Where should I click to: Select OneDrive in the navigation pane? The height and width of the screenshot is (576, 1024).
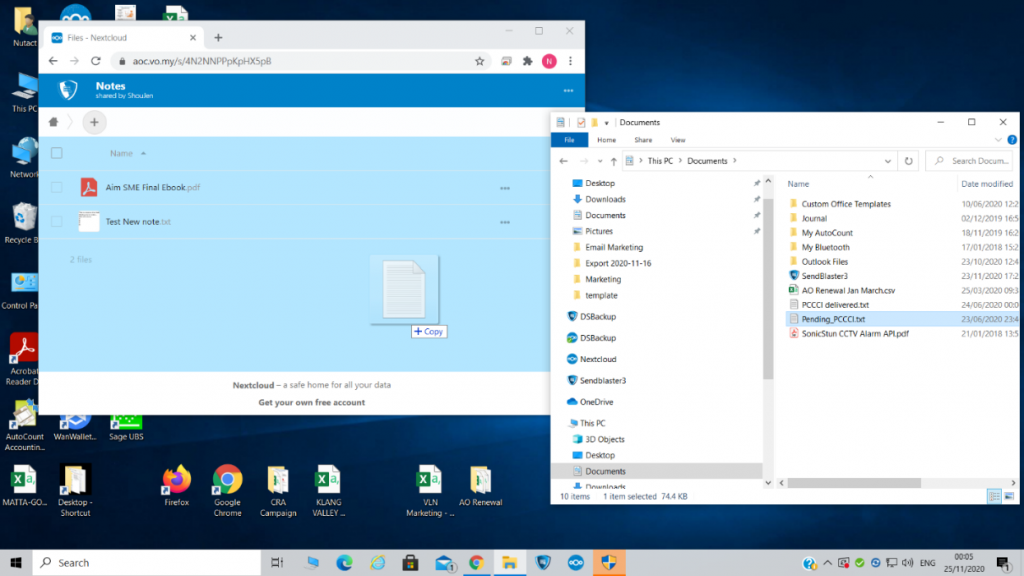pos(596,402)
